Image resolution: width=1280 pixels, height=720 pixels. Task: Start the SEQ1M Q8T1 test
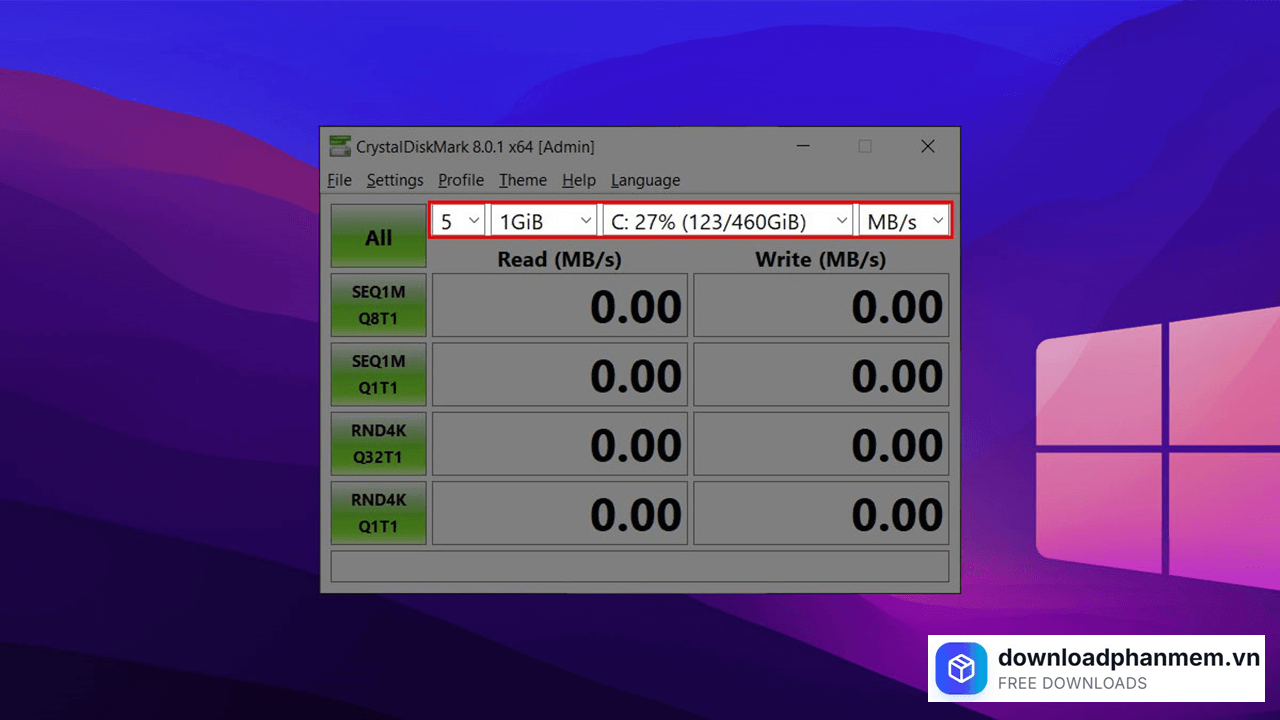tap(379, 305)
